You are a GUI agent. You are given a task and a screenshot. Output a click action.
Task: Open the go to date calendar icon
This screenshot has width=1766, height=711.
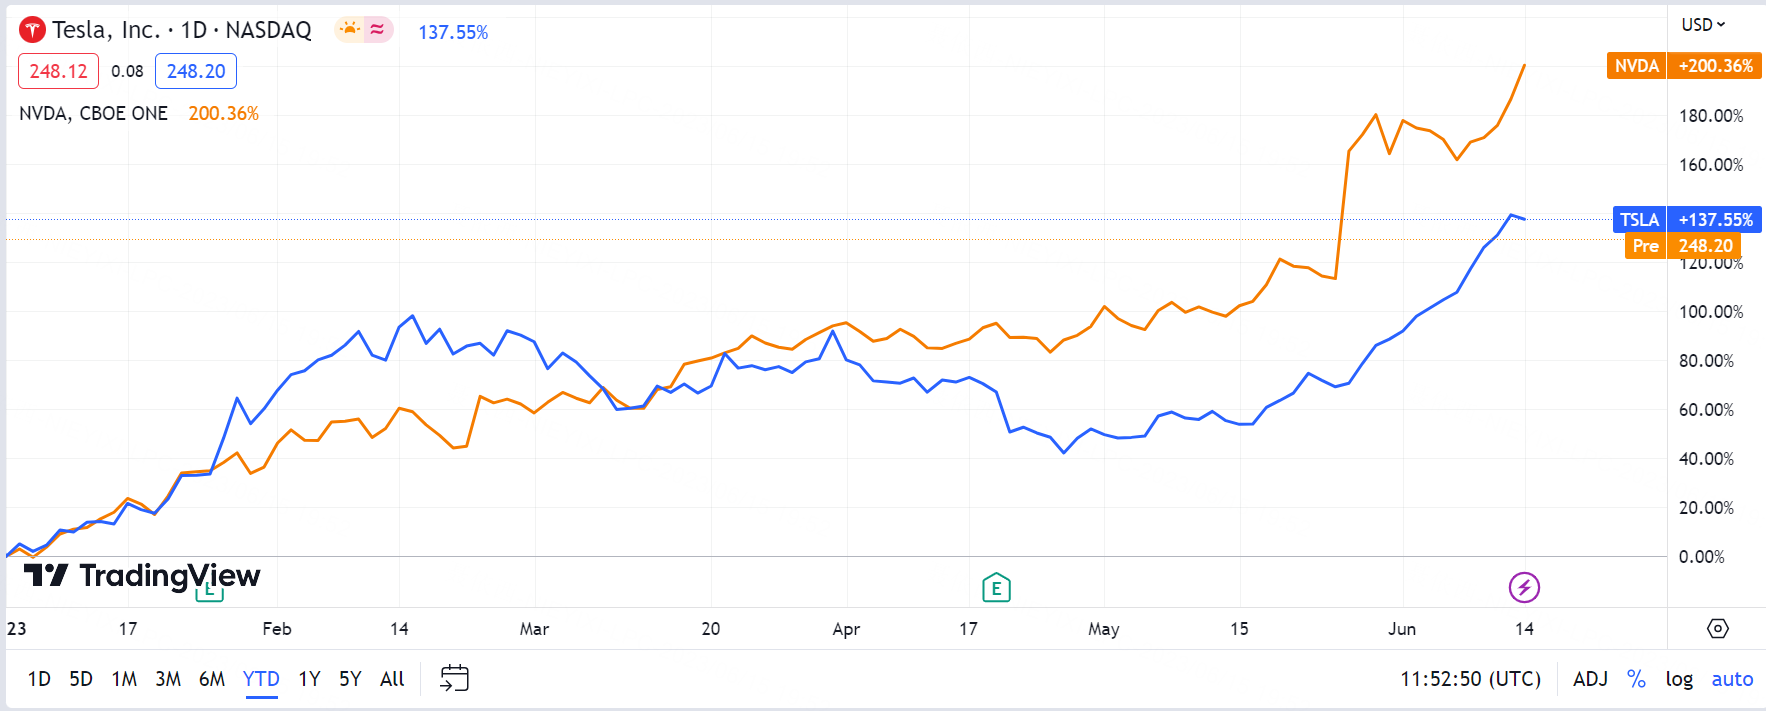(x=455, y=678)
